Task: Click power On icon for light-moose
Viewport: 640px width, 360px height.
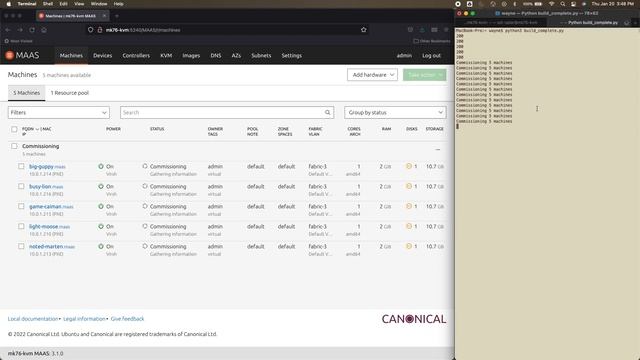Action: point(101,227)
